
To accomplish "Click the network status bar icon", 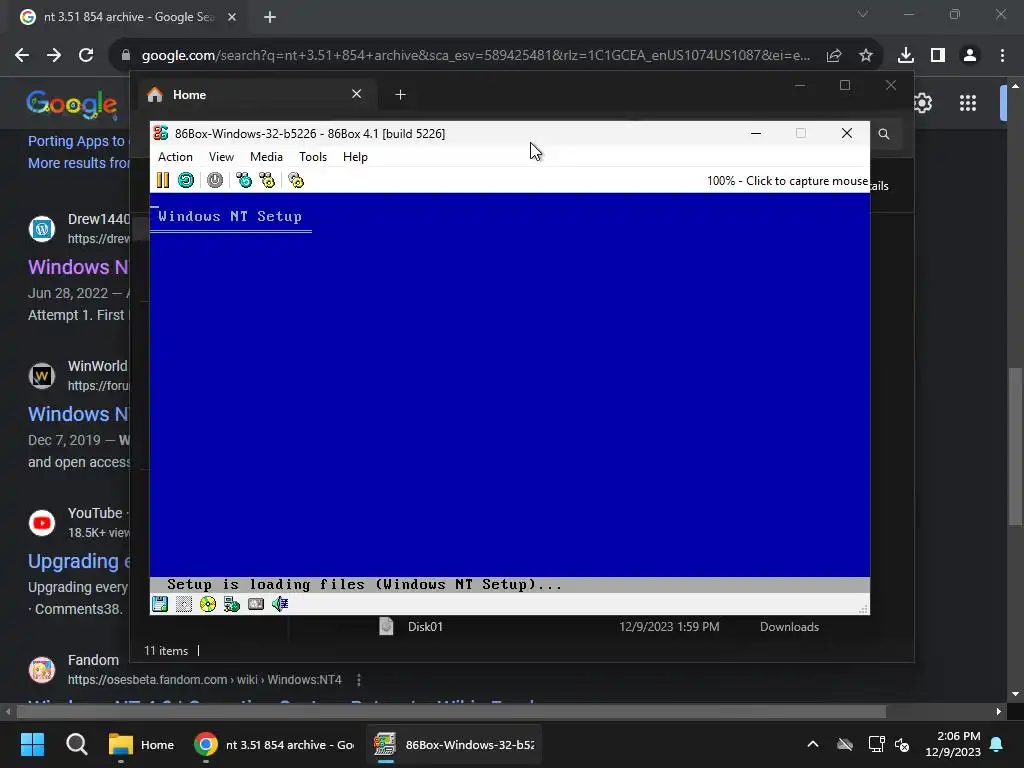I will click(x=232, y=604).
